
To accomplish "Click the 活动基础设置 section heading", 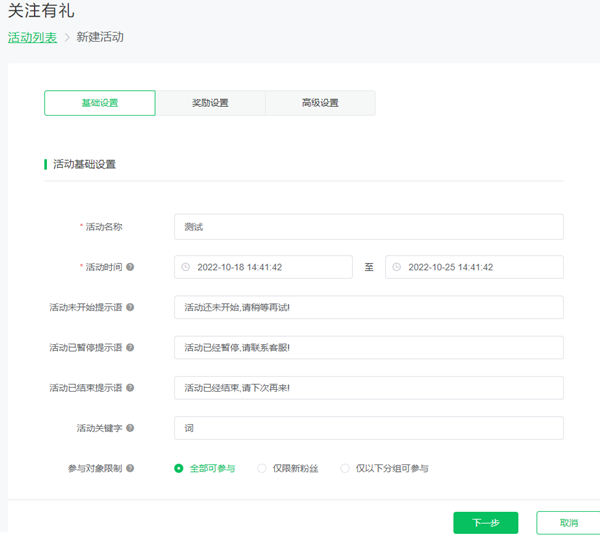I will [x=85, y=165].
